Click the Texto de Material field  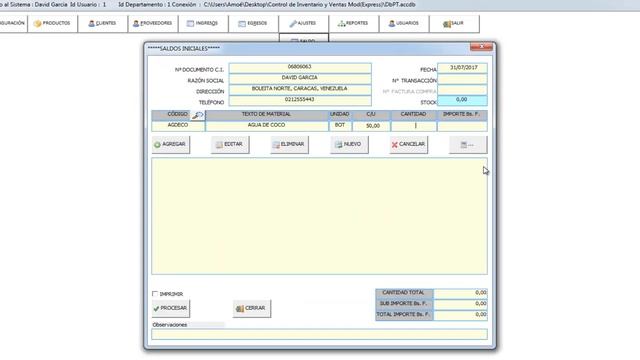pyautogui.click(x=267, y=126)
